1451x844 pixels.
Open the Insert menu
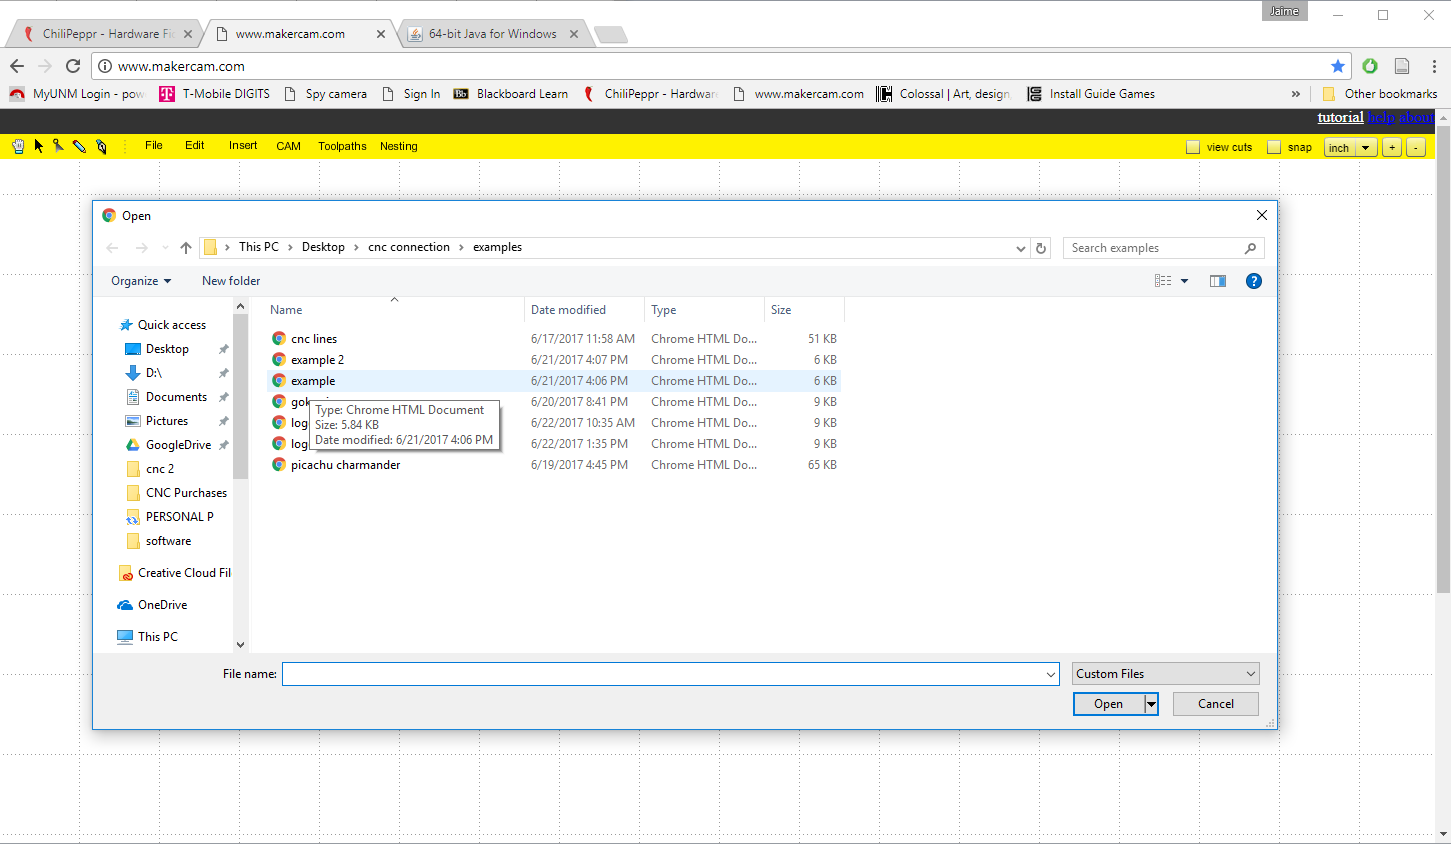point(243,146)
